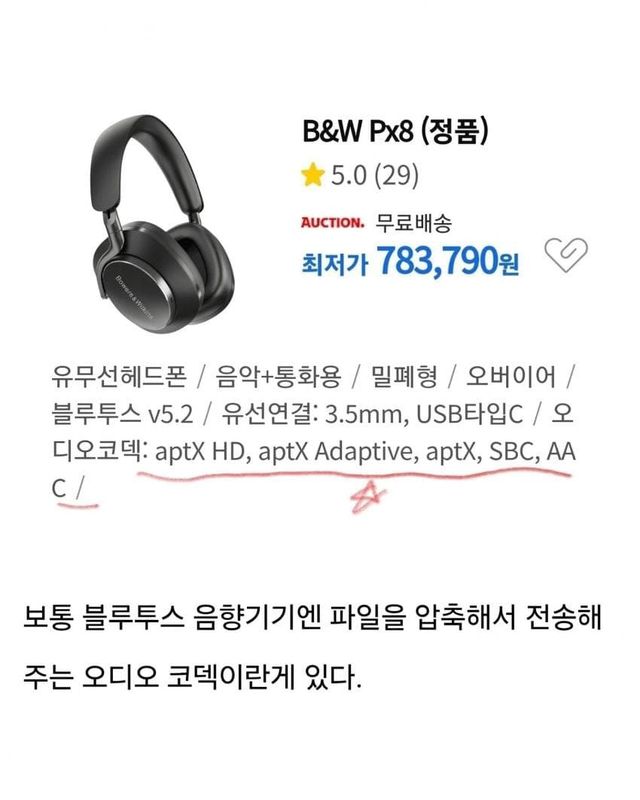Viewport: 640px width, 800px height.
Task: Click the 최저가 783,790원 price
Action: click(410, 261)
